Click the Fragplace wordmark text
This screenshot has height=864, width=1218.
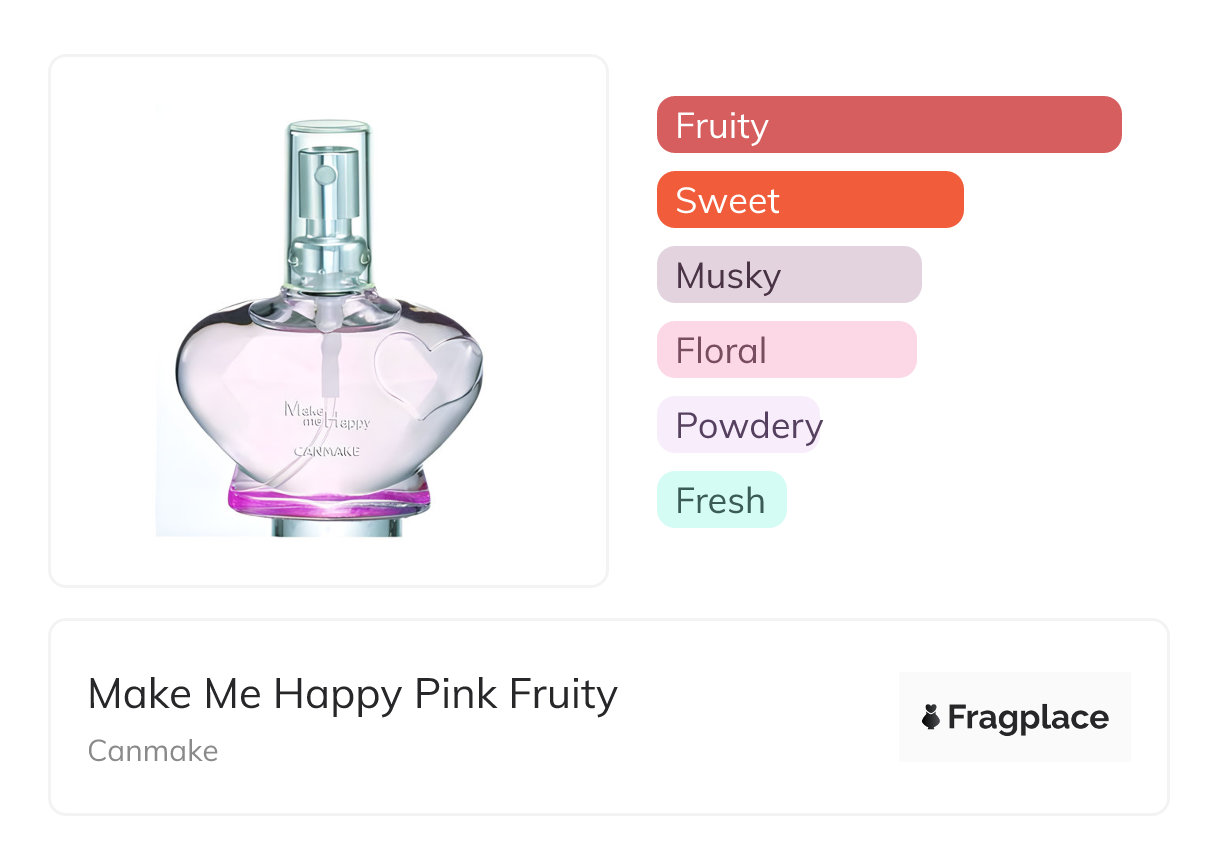coord(1028,718)
